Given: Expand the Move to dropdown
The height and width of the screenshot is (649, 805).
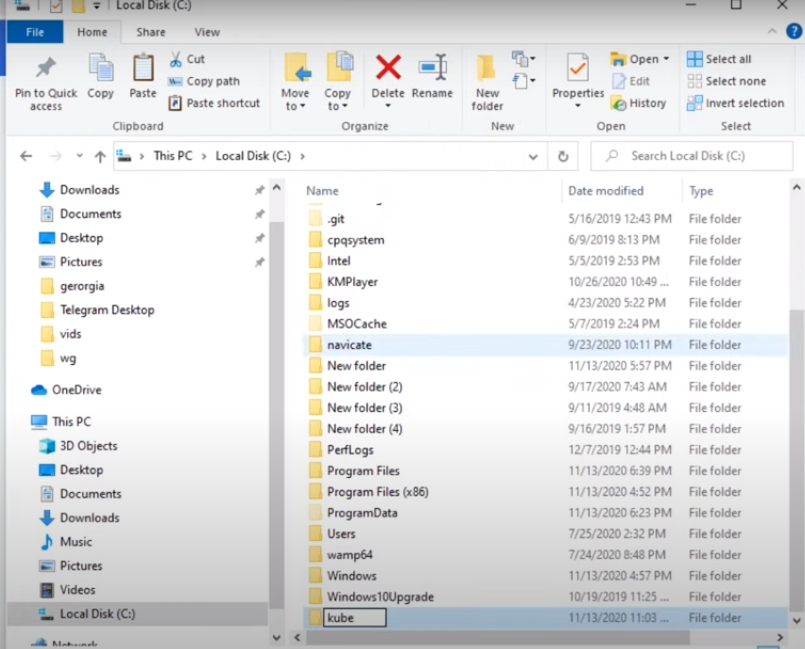Looking at the screenshot, I should pyautogui.click(x=295, y=106).
